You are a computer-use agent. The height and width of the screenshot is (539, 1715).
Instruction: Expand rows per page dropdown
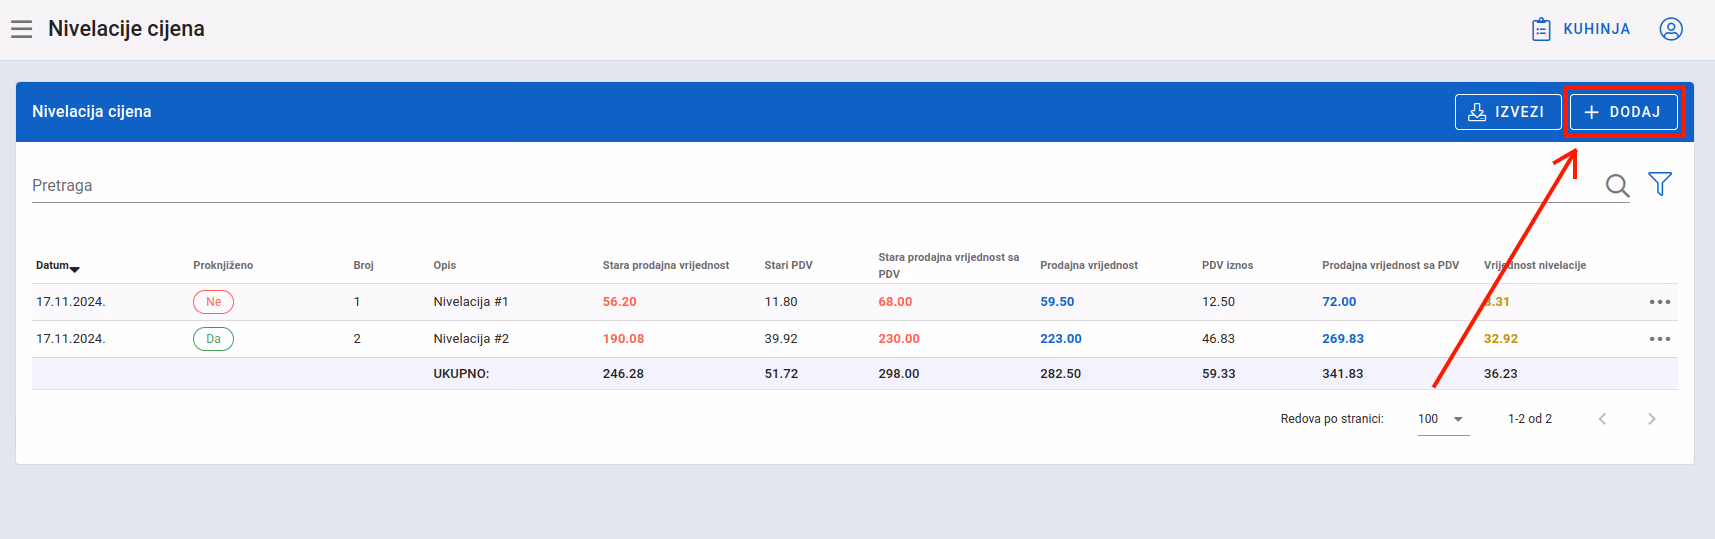click(1443, 419)
